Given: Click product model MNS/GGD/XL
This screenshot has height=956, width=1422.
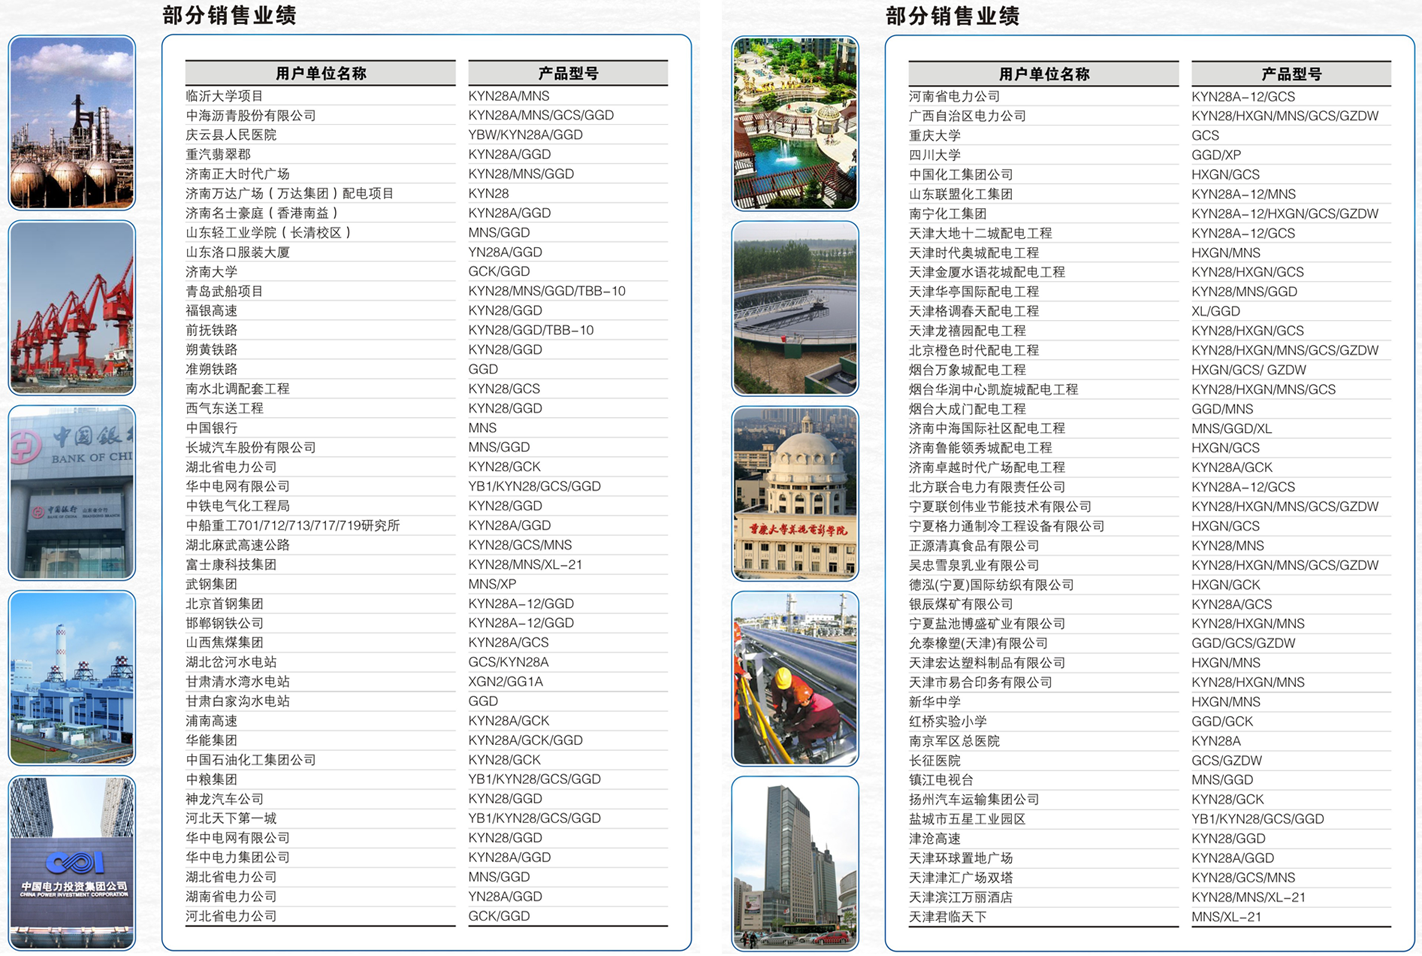Looking at the screenshot, I should [x=1232, y=428].
